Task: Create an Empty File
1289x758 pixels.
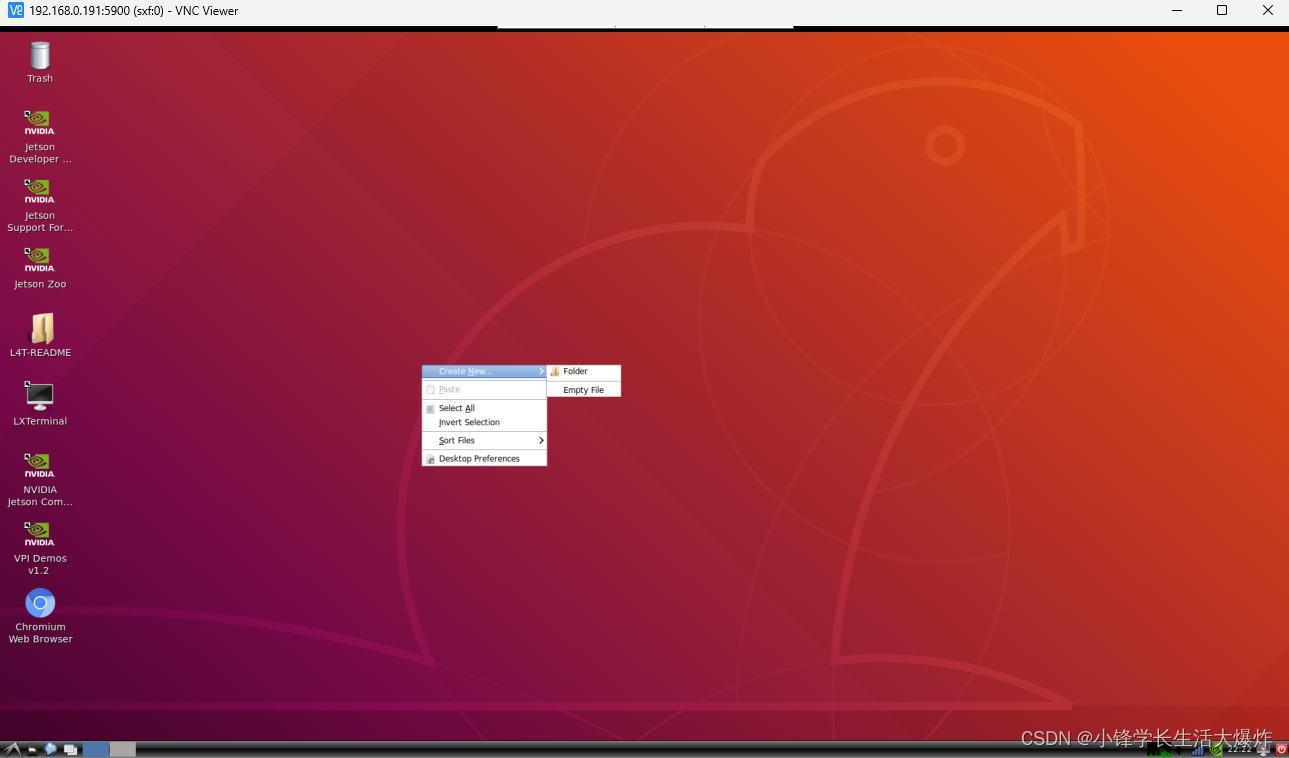Action: click(583, 389)
